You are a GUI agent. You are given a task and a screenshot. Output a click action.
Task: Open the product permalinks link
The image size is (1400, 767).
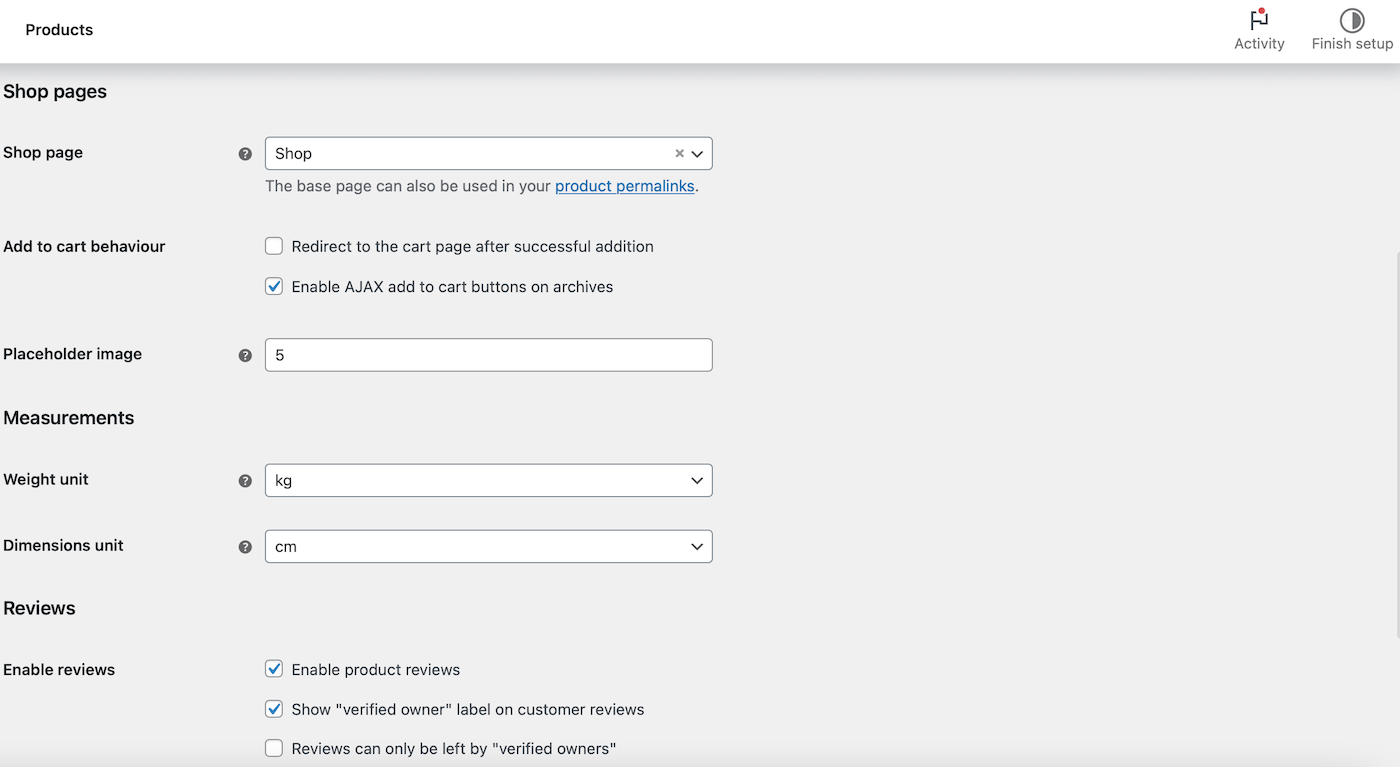(624, 186)
